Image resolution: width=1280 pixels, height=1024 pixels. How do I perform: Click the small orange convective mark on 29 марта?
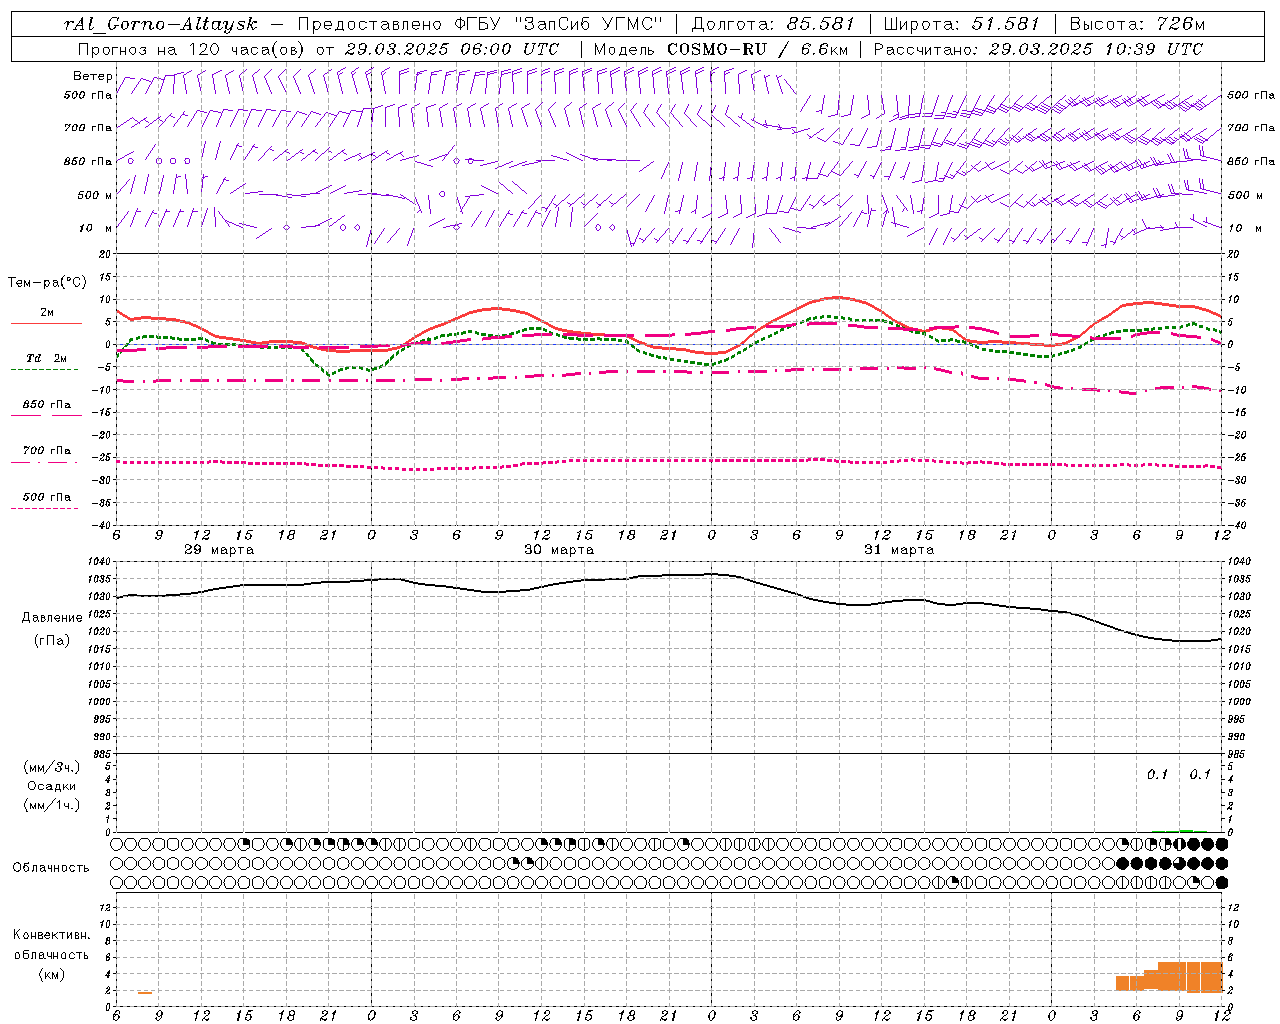click(145, 992)
